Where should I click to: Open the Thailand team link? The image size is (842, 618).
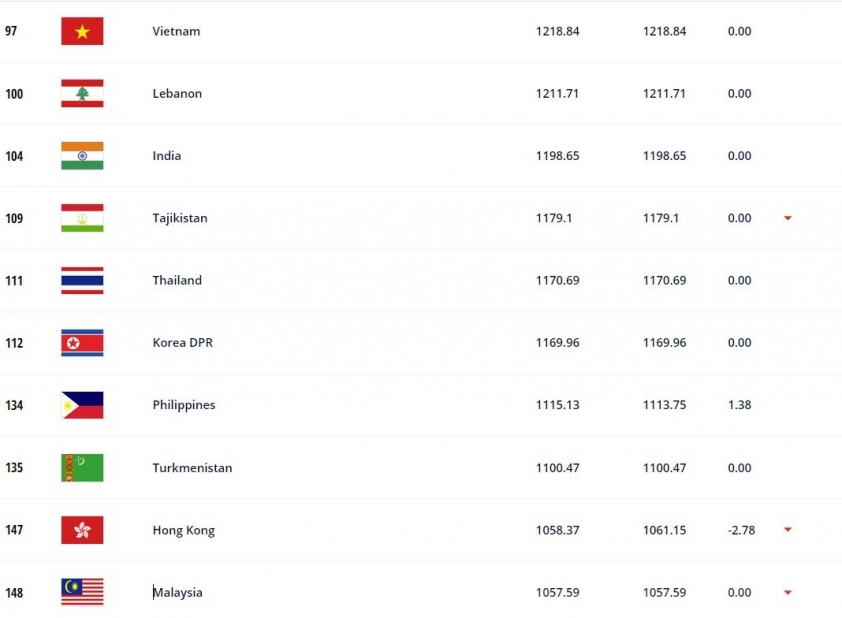[177, 280]
